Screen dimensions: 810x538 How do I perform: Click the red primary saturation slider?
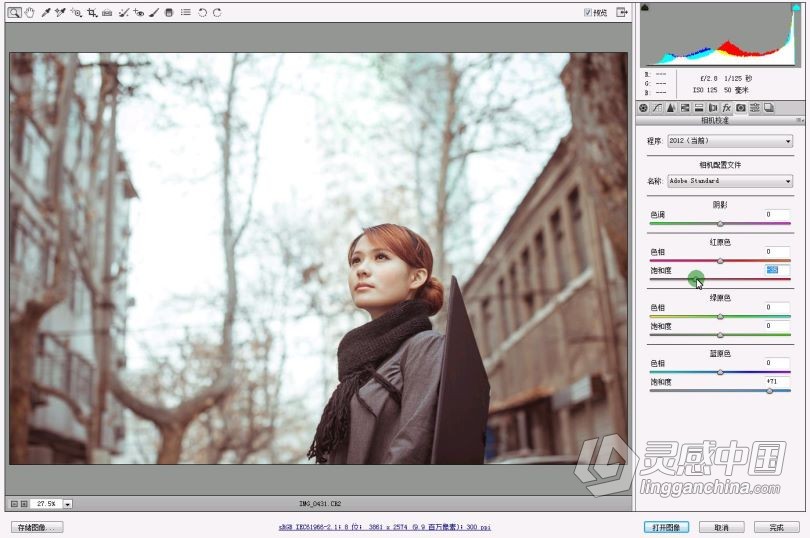tap(720, 280)
